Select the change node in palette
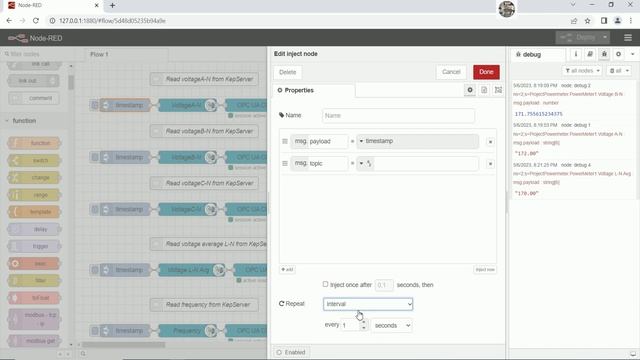The image size is (640, 360). 34,178
